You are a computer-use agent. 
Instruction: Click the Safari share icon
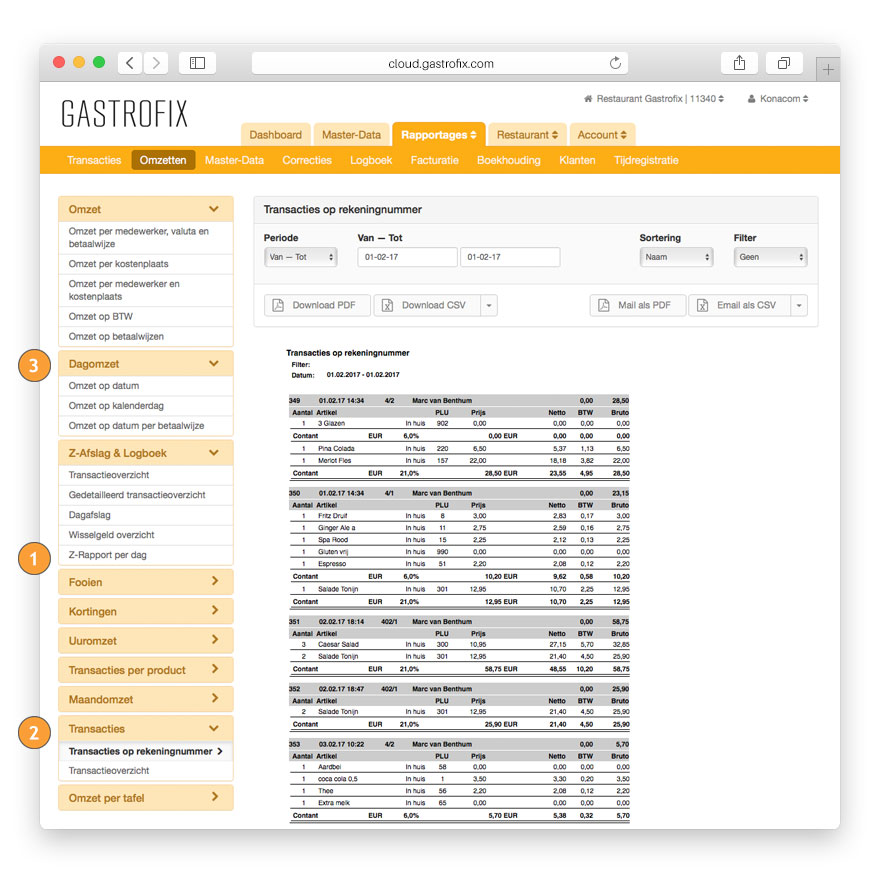739,63
